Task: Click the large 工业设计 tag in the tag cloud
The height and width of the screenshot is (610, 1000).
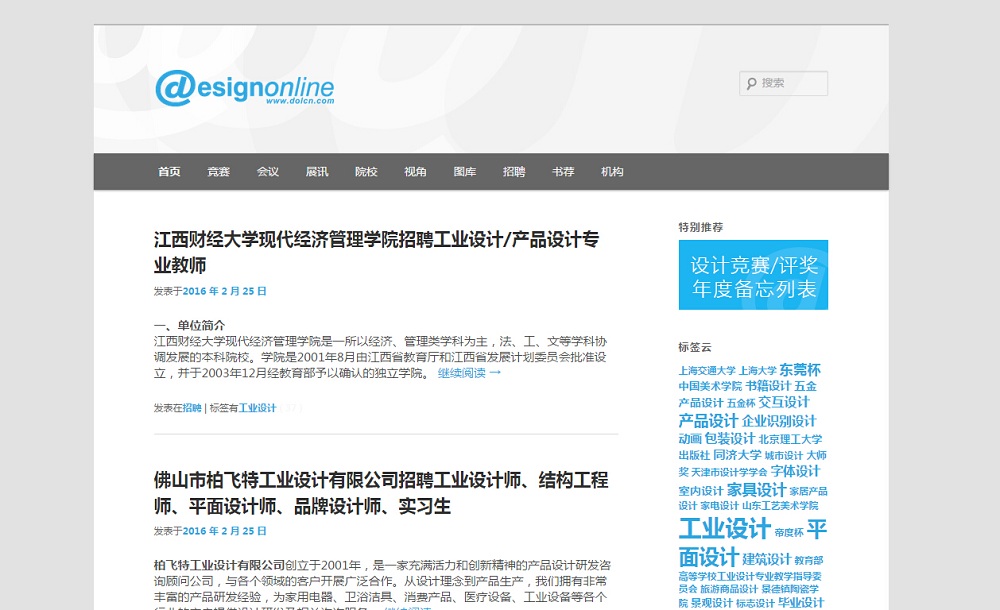Action: click(724, 528)
